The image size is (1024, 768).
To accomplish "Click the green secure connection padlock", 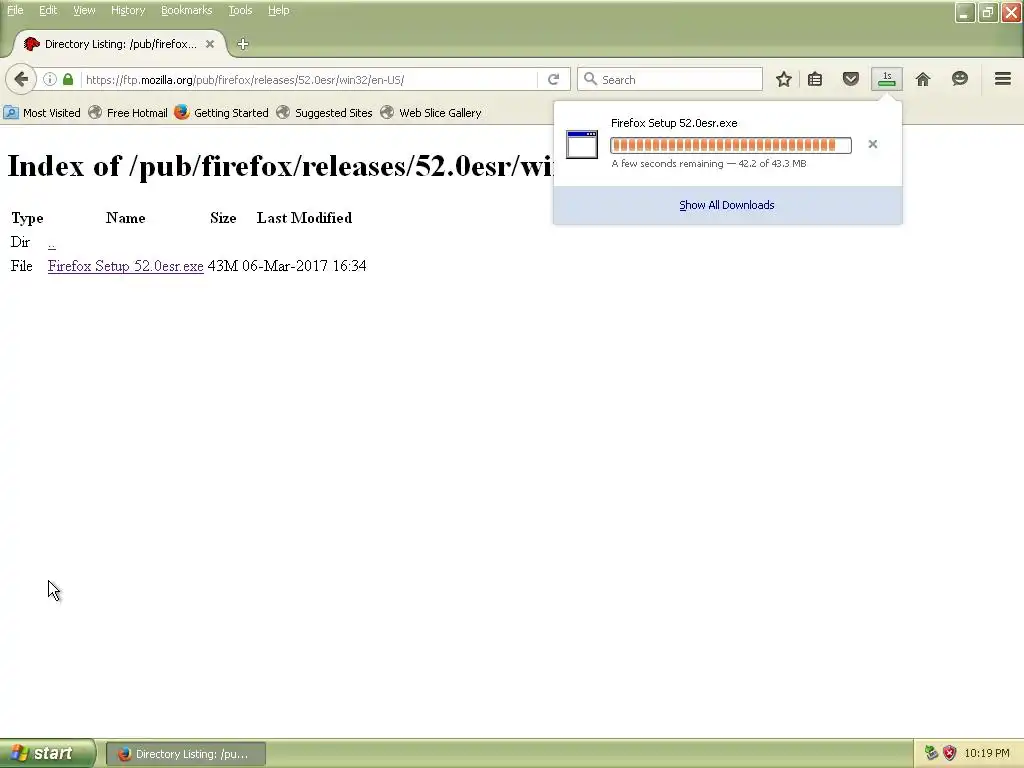I will pyautogui.click(x=68, y=80).
